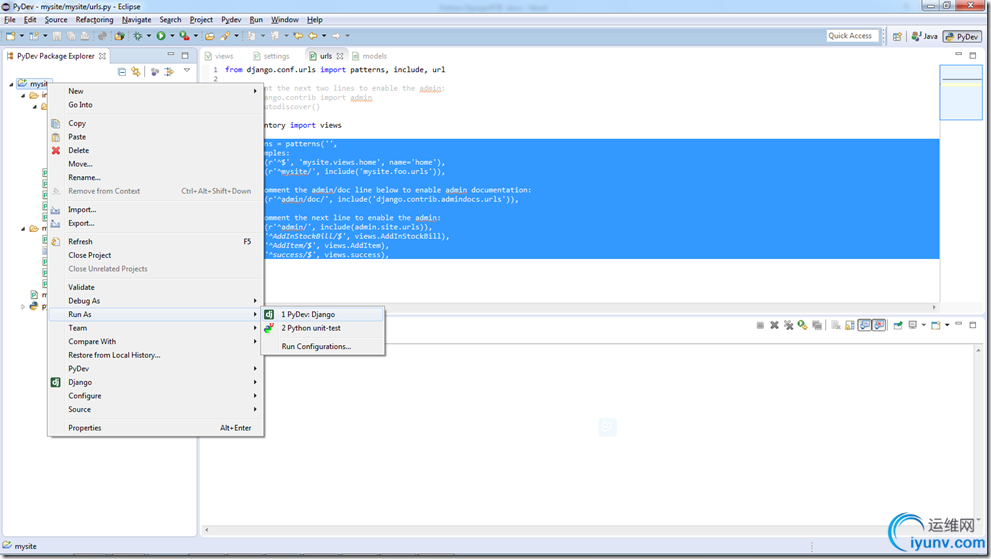Click the Open Console icon
This screenshot has height=559, width=991.
[935, 325]
